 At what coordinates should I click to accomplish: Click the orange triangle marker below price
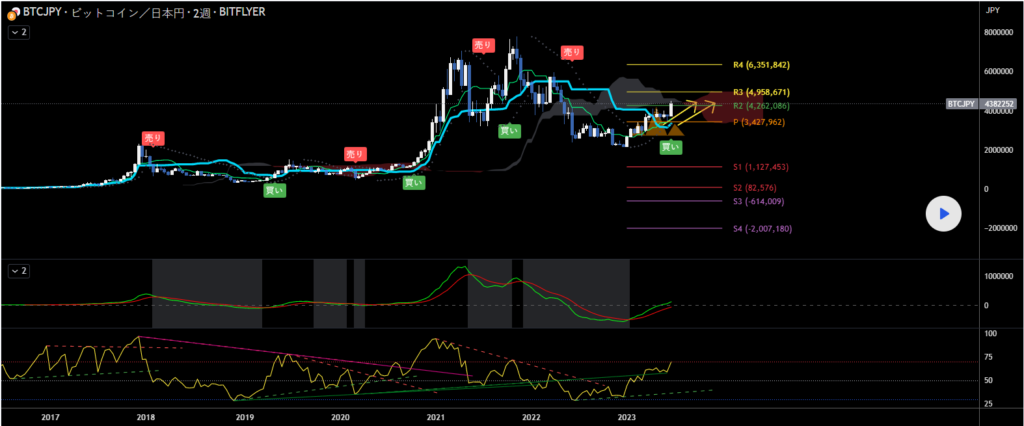tap(675, 129)
